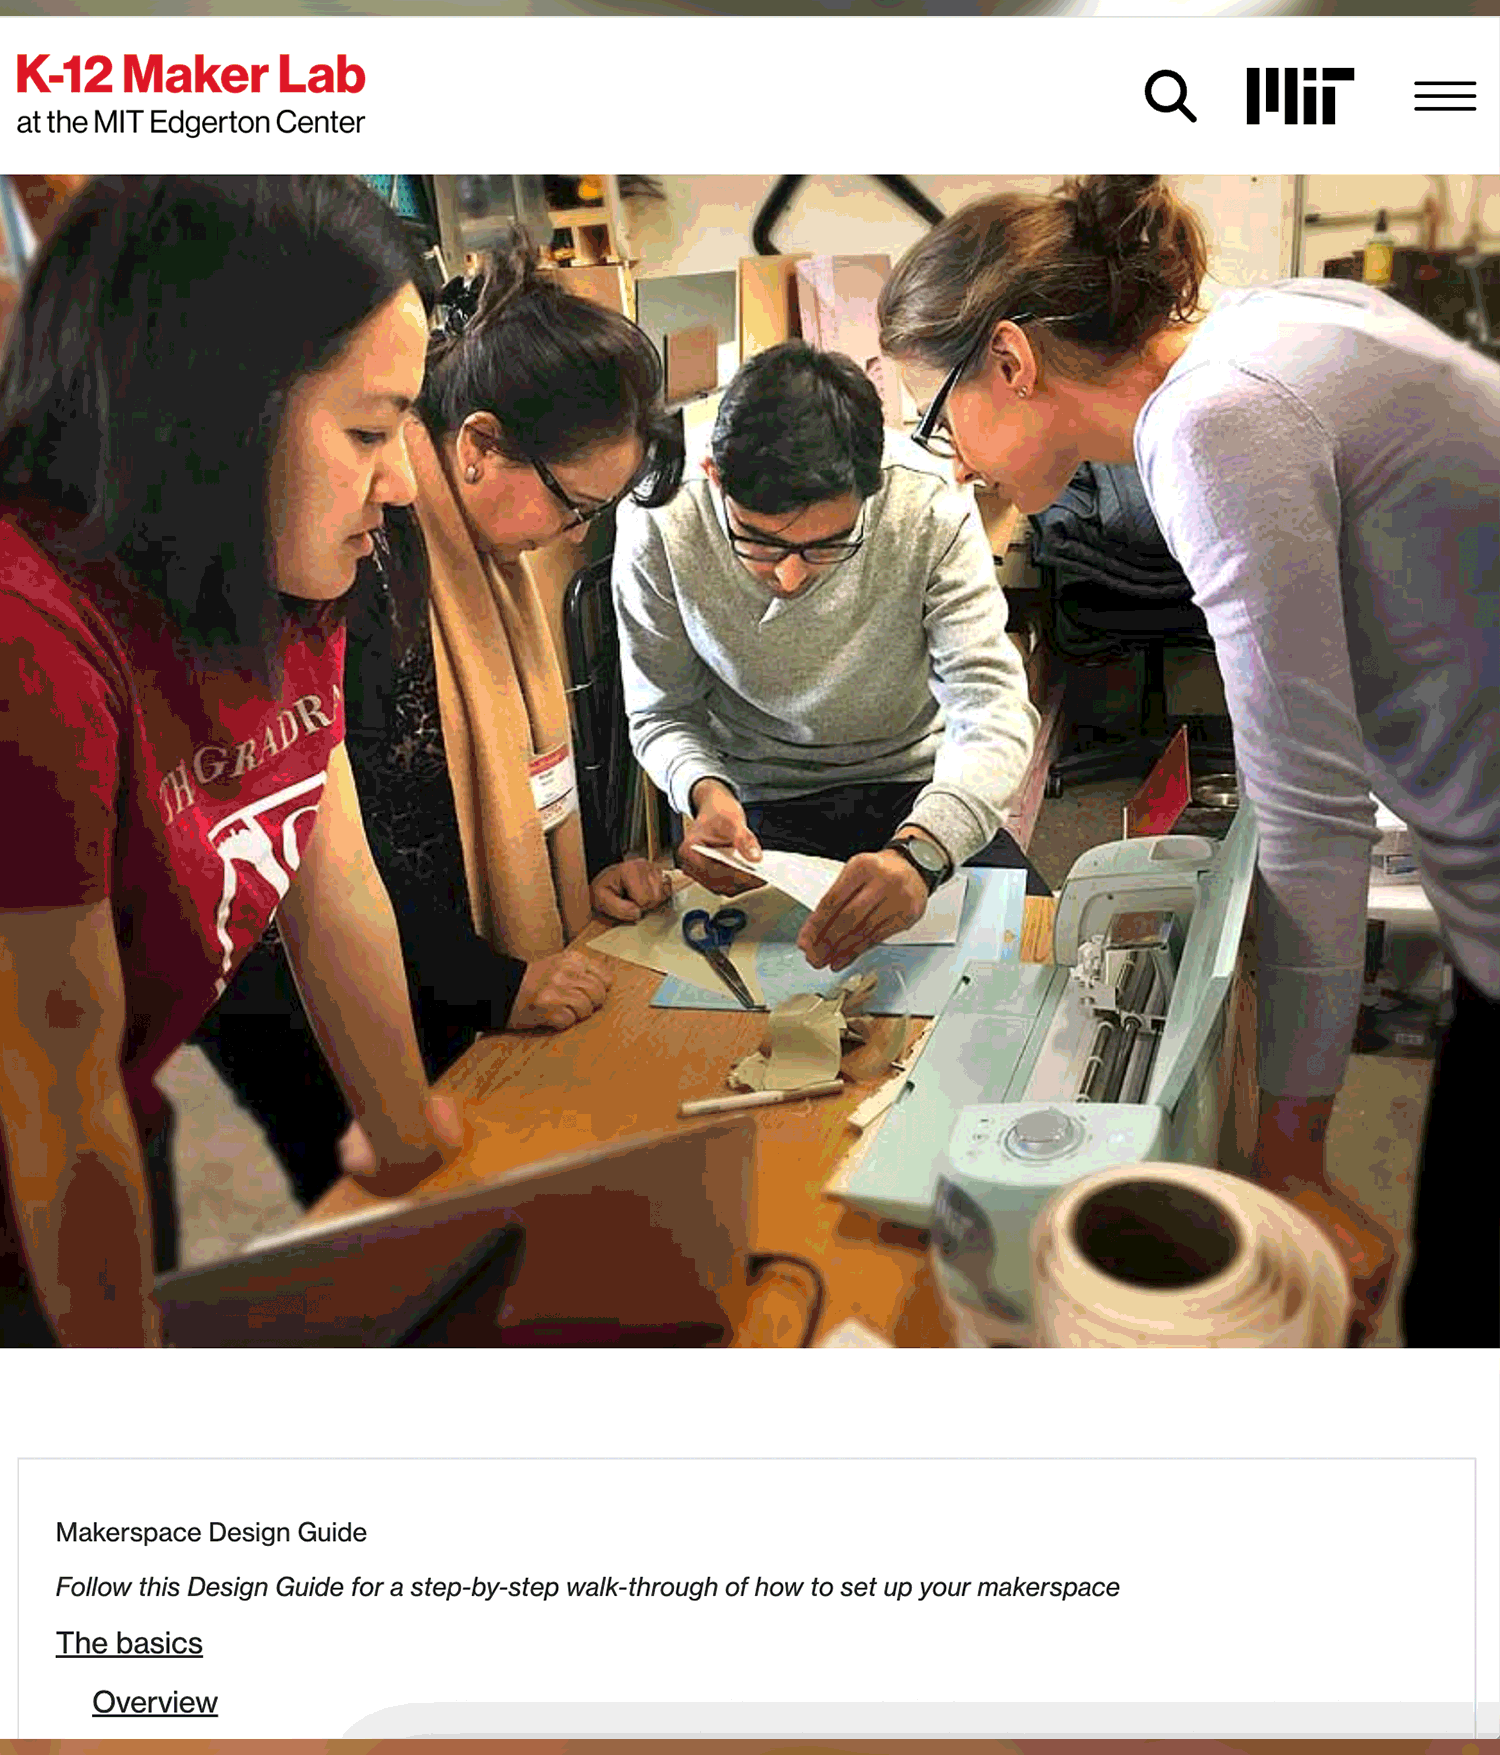Image resolution: width=1500 pixels, height=1755 pixels.
Task: Click the K-12 Maker Lab site title
Action: [x=191, y=75]
